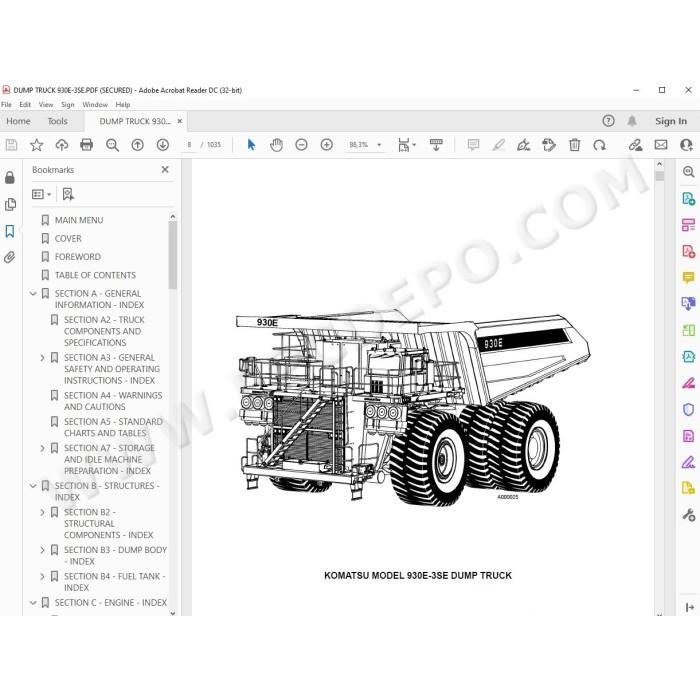Viewport: 700px width, 700px height.
Task: Click the stamp tool icon
Action: tap(549, 145)
